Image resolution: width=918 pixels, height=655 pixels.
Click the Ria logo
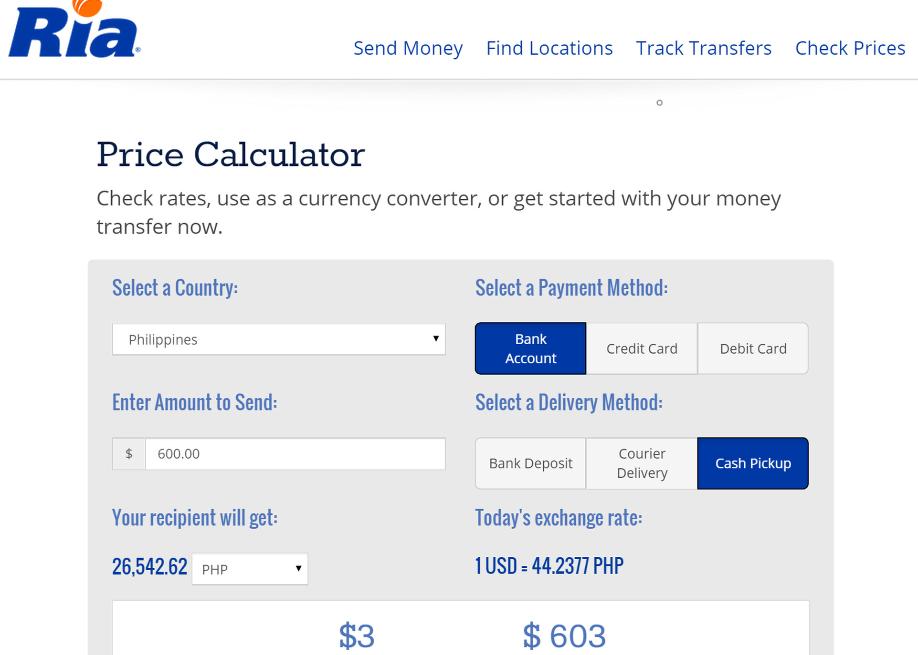(74, 29)
